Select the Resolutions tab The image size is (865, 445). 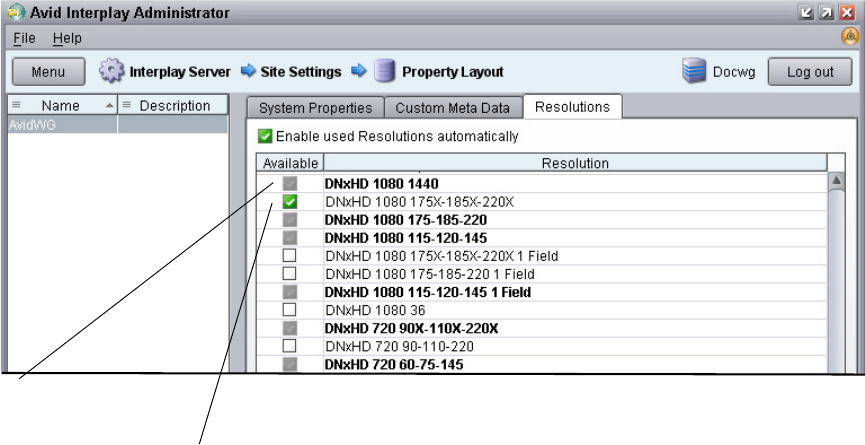(x=573, y=106)
